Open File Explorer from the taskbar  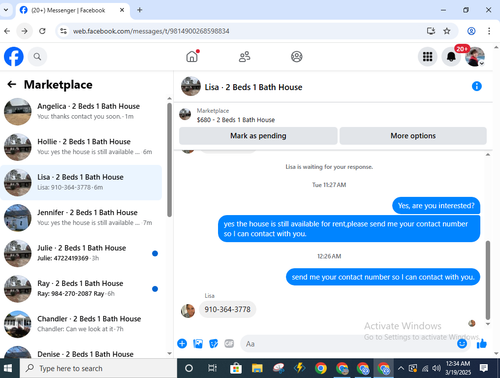257,368
